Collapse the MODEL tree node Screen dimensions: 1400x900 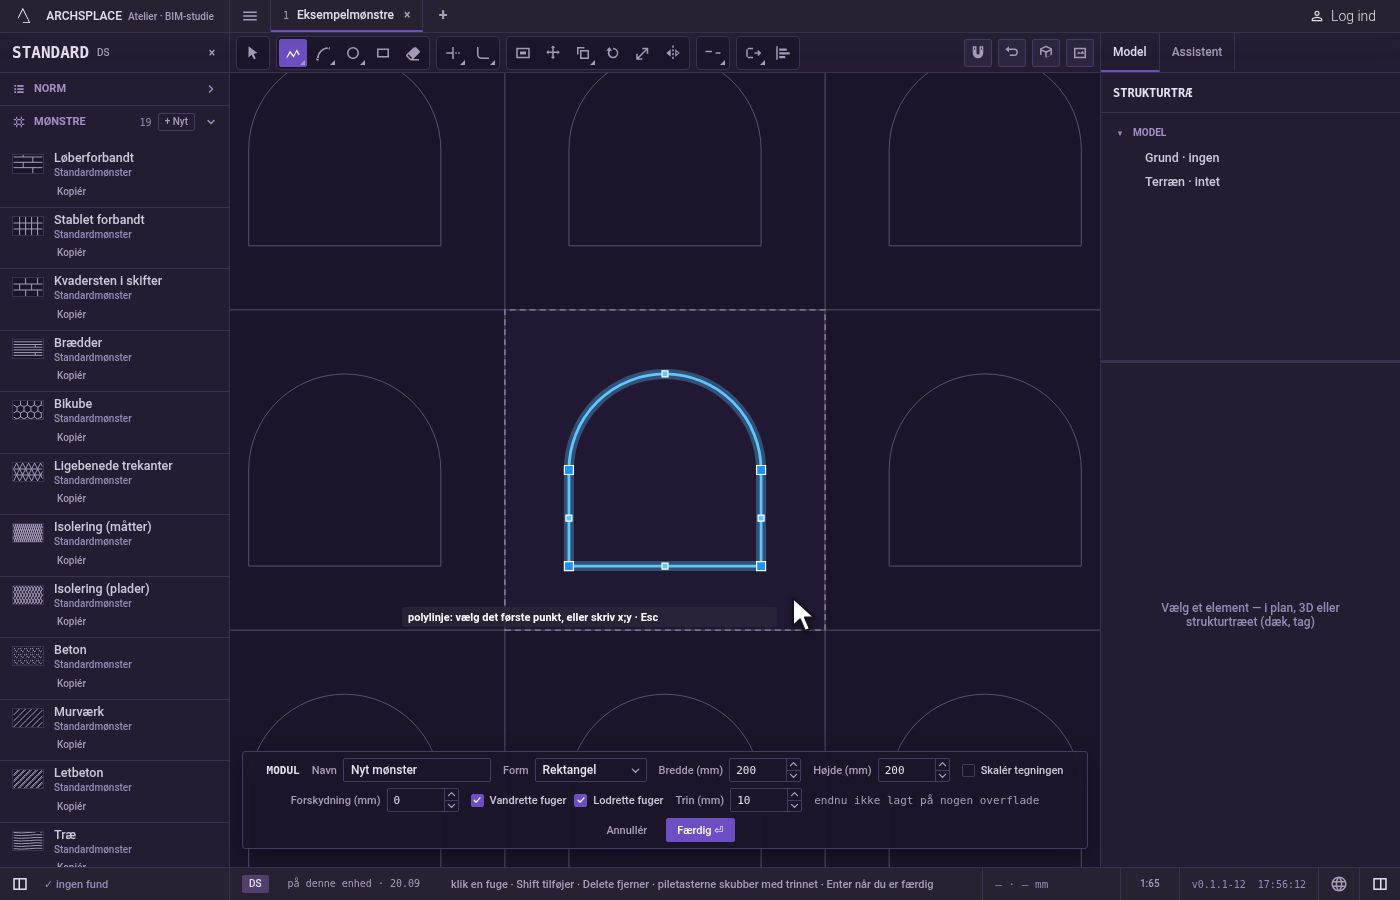coord(1120,133)
